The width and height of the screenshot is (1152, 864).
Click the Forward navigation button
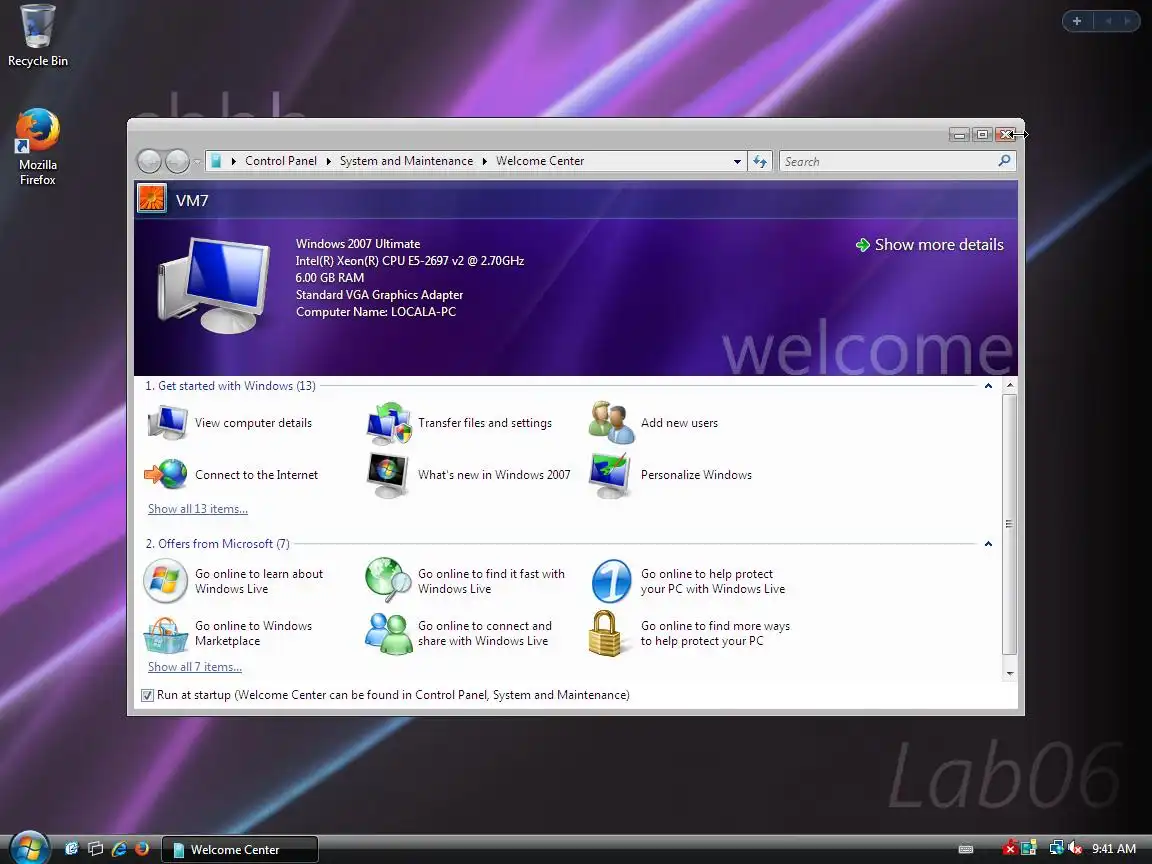(x=177, y=161)
